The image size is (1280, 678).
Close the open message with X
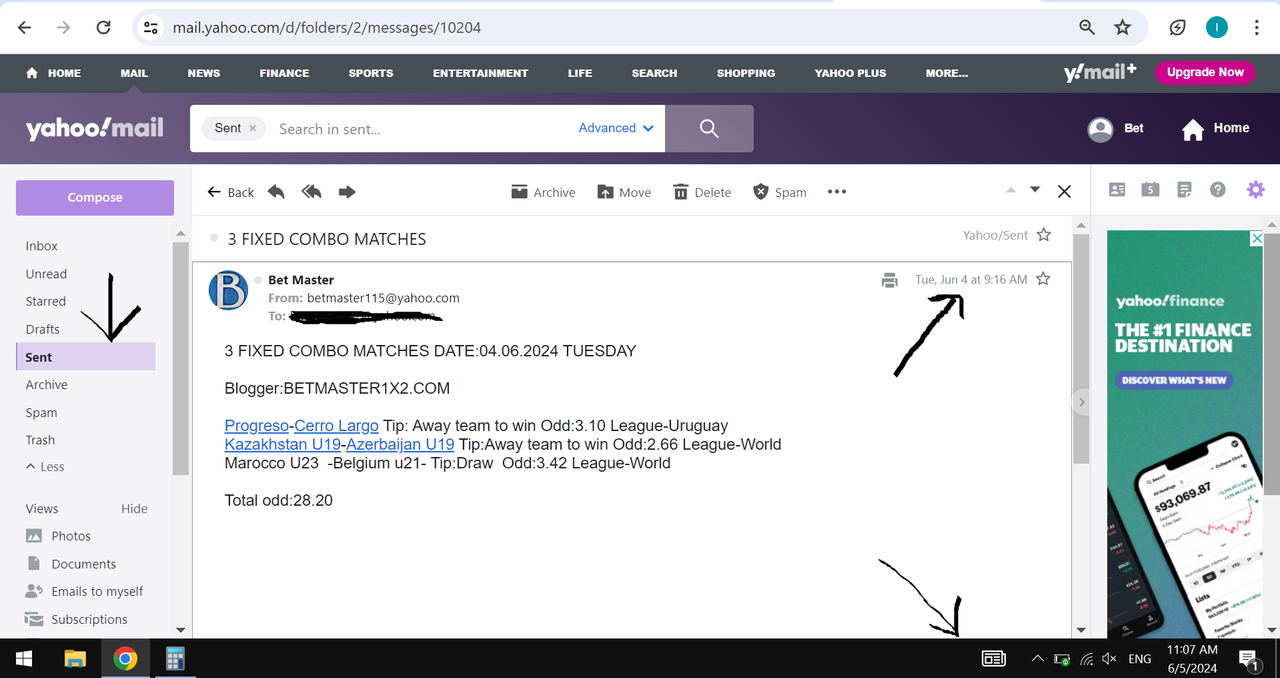1064,191
